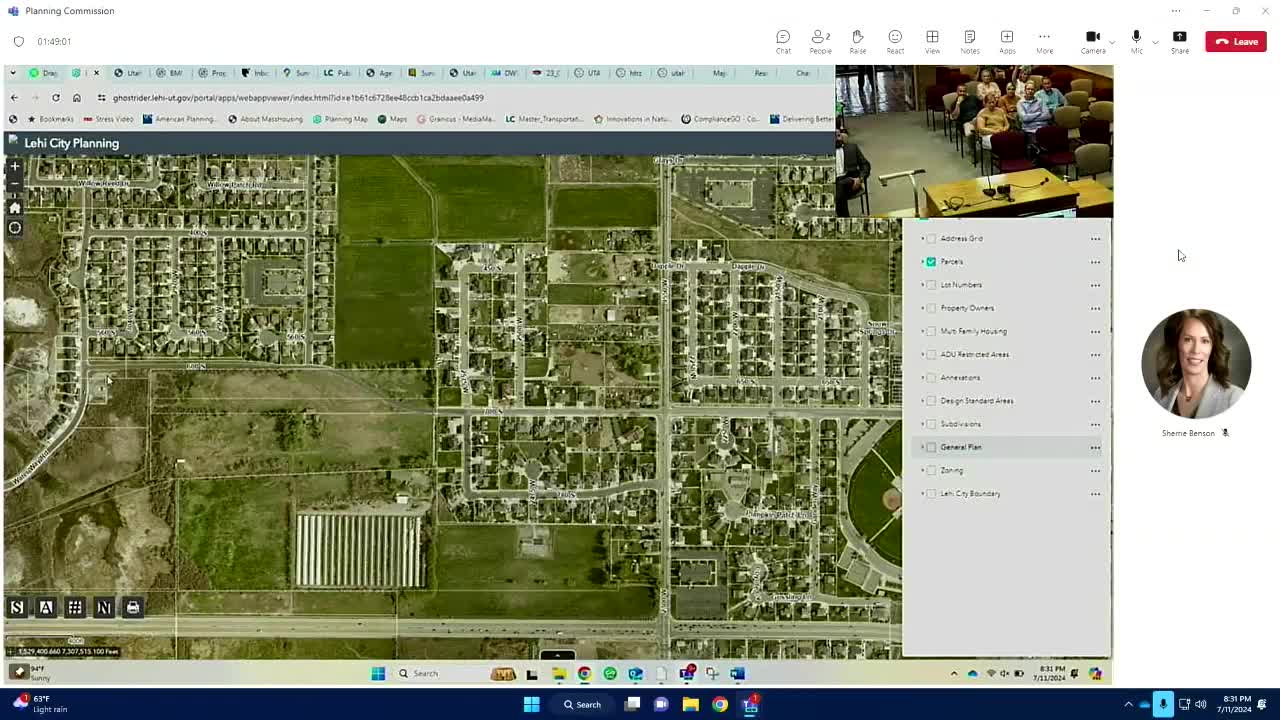Open the React emoji menu

pyautogui.click(x=895, y=41)
